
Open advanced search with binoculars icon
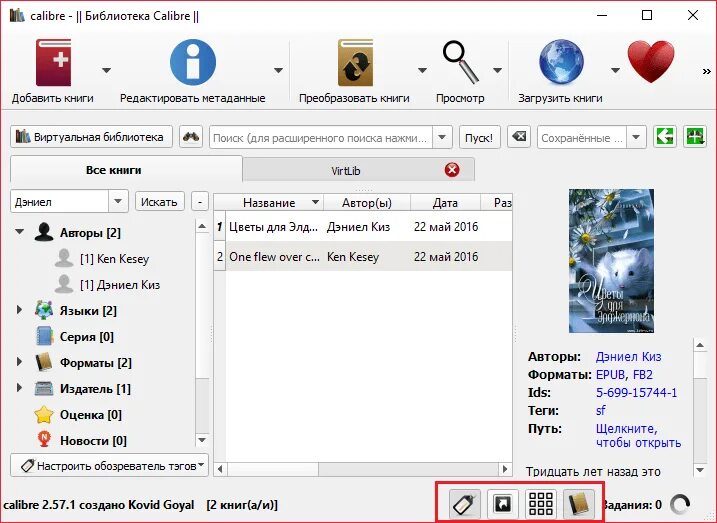click(x=191, y=137)
